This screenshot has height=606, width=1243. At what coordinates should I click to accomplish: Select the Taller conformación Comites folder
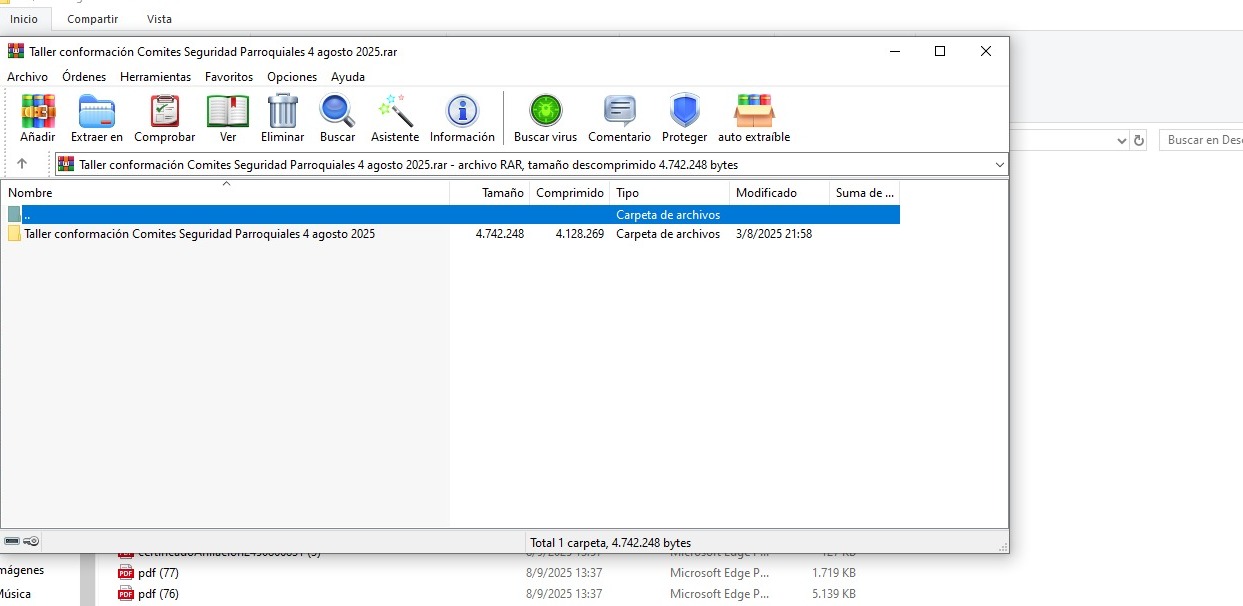[199, 234]
